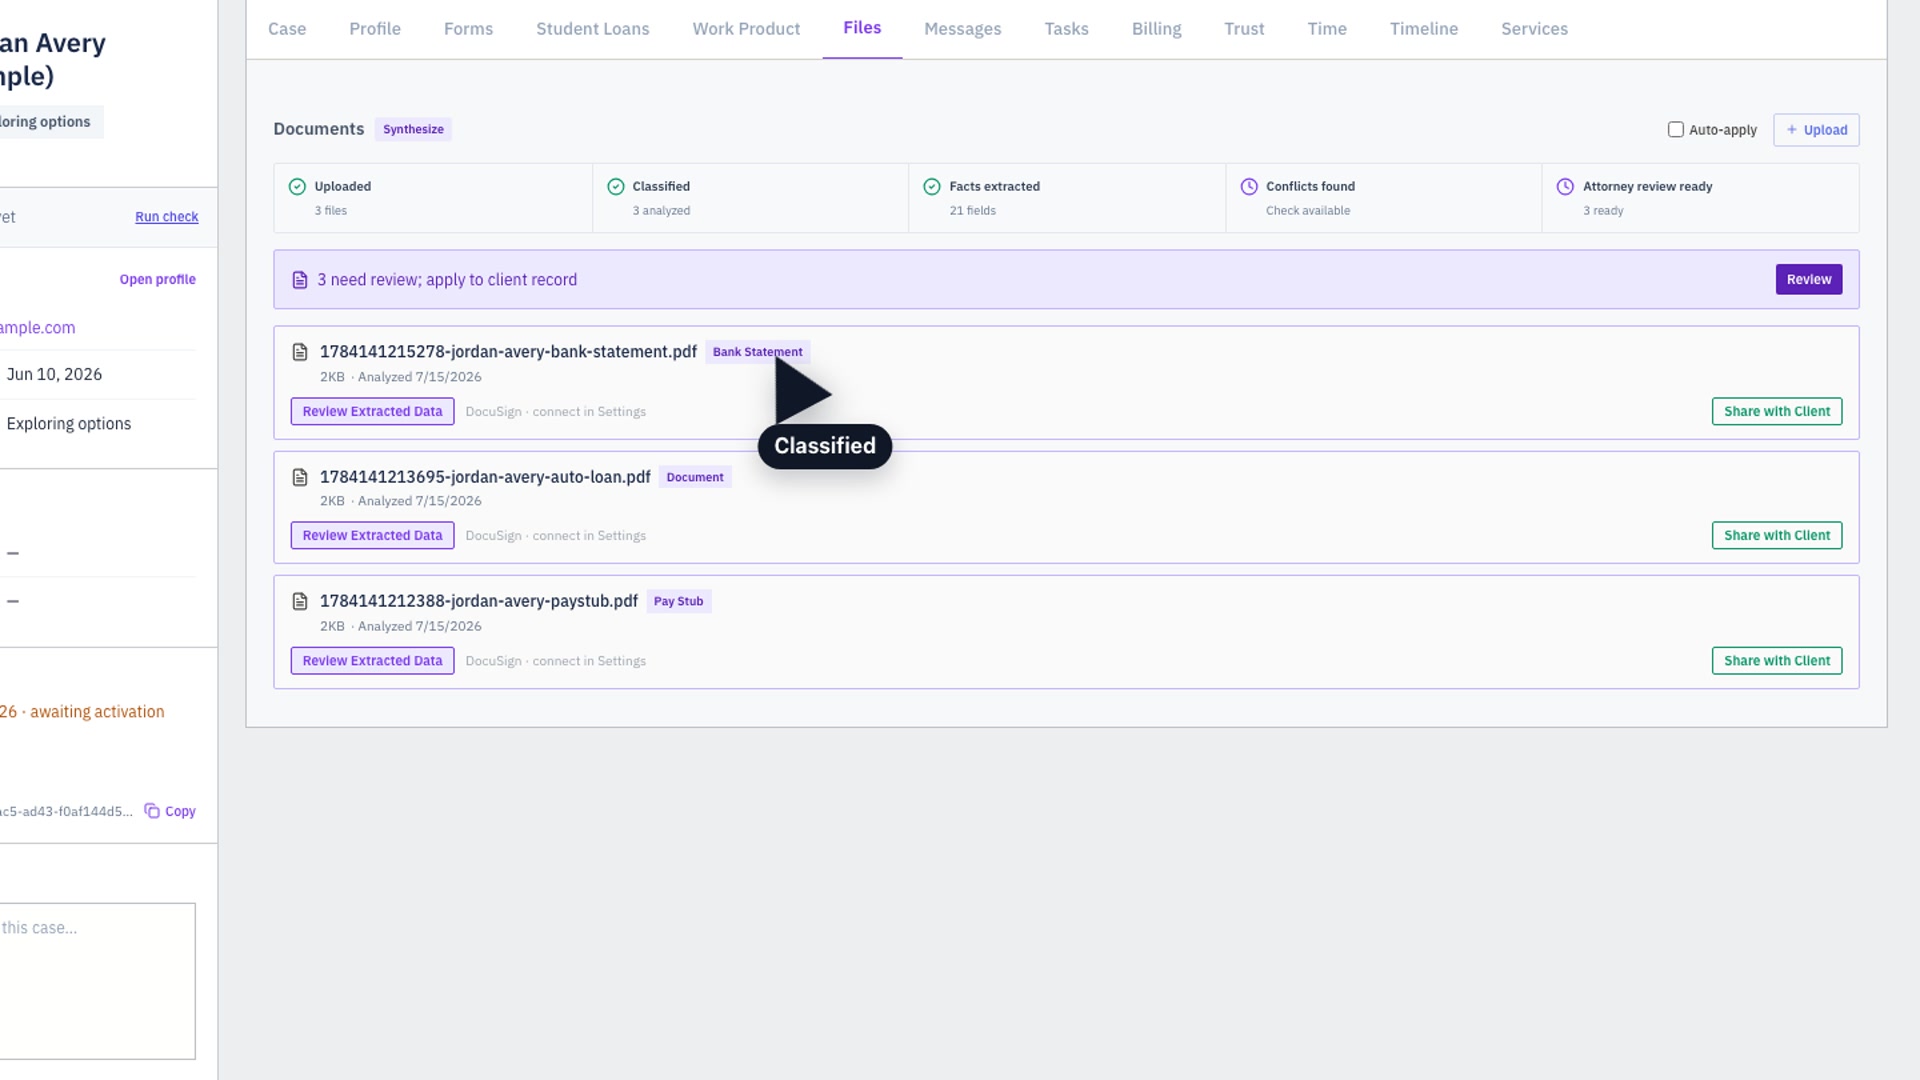Click '3 need review; apply to client record'

(447, 280)
